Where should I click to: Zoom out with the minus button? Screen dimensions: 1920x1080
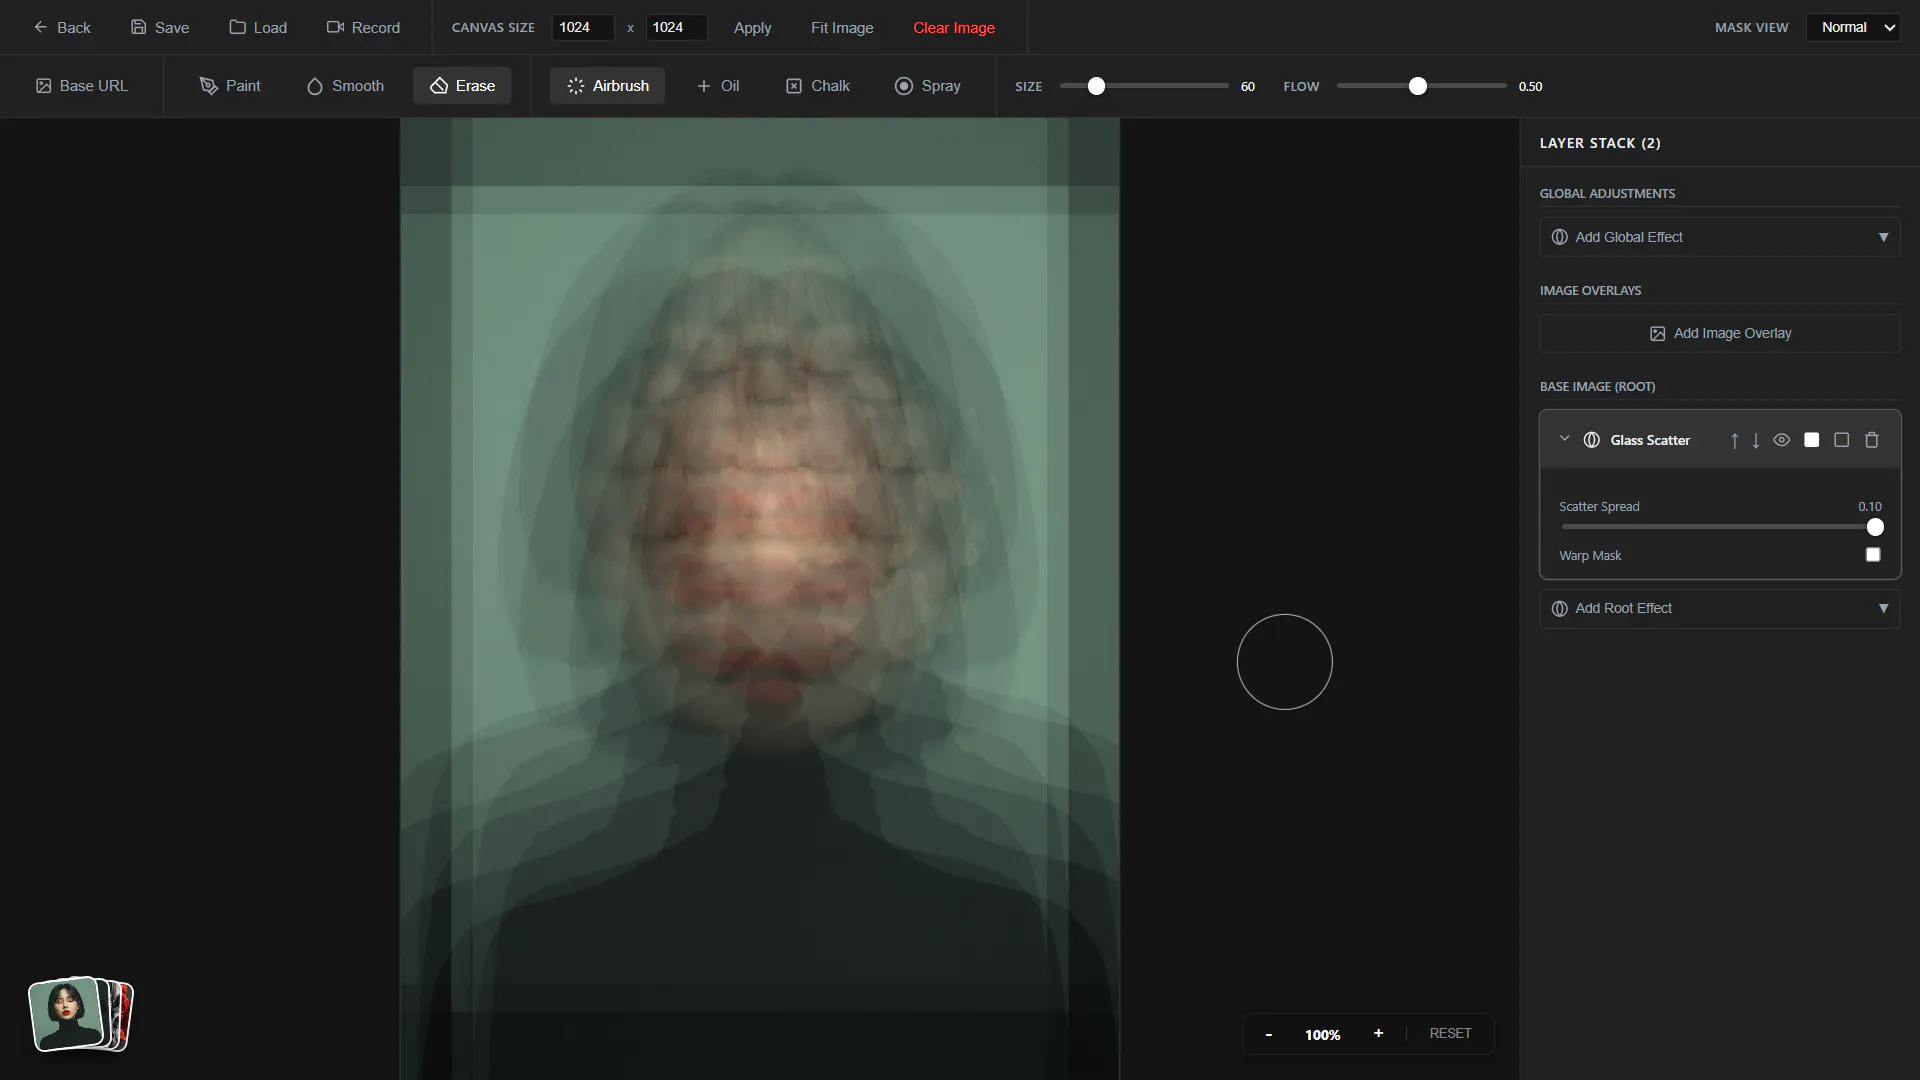point(1269,1034)
